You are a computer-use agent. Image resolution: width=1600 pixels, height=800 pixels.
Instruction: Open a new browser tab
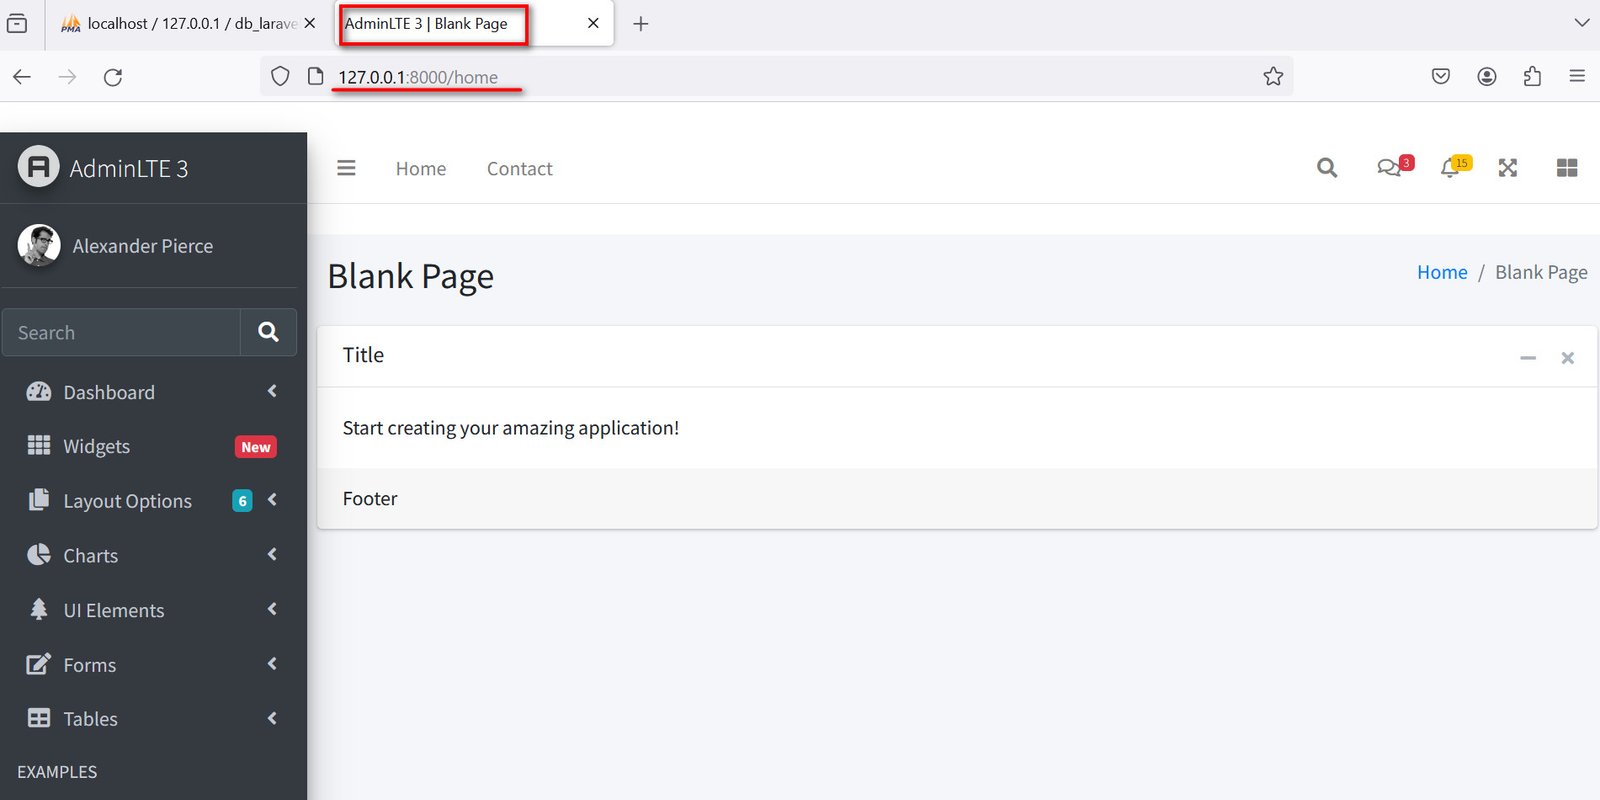[x=641, y=24]
